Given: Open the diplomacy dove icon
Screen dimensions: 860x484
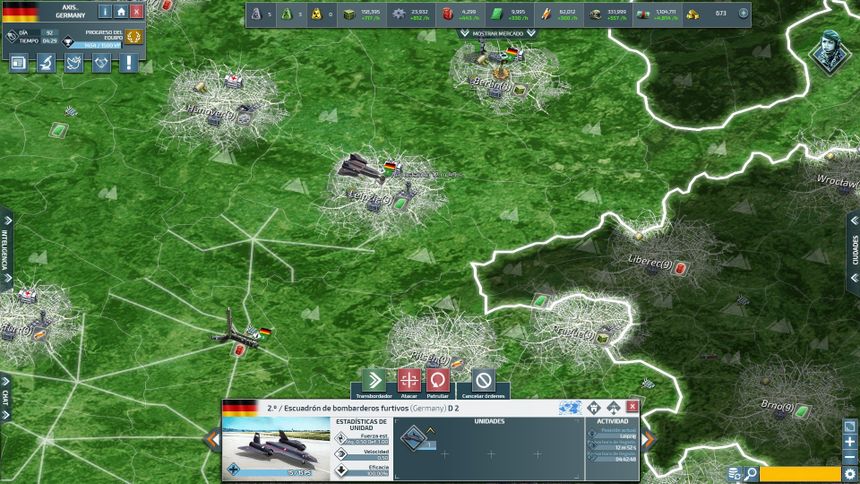Looking at the screenshot, I should (x=73, y=63).
